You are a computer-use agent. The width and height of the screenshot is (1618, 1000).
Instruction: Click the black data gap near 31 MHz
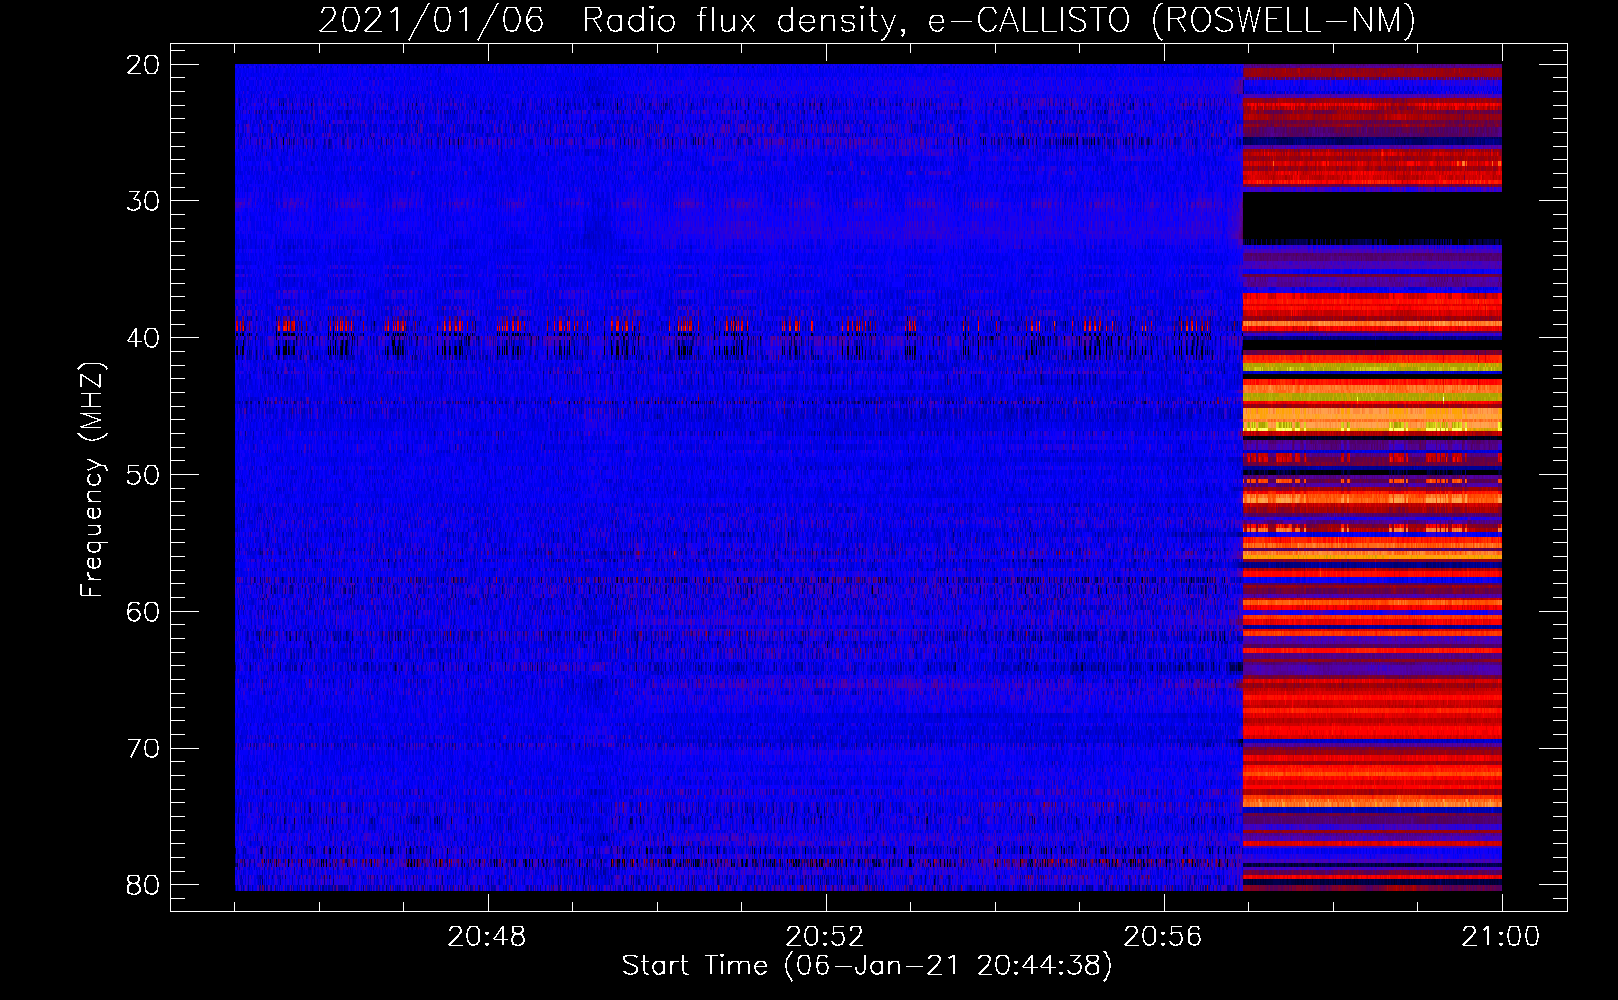pos(1372,216)
